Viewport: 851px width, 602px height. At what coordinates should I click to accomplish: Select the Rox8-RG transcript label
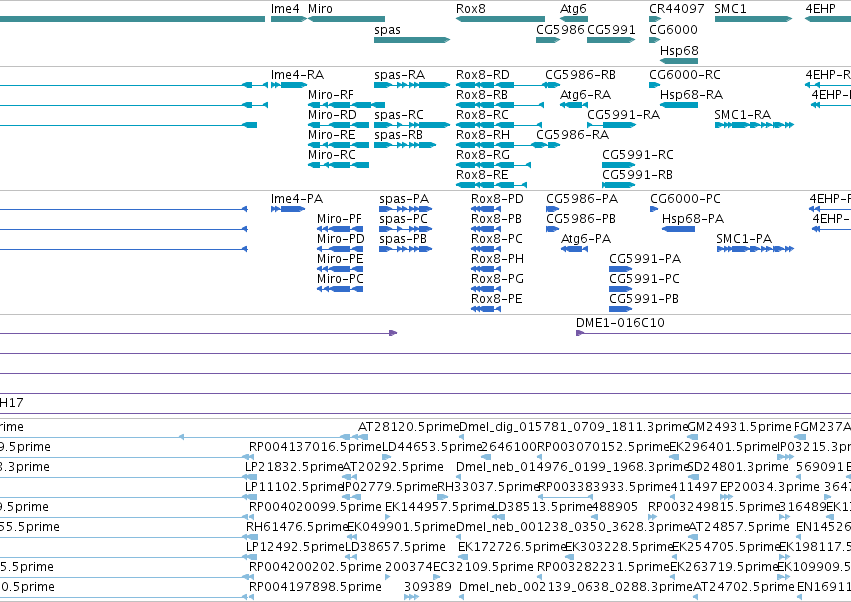(483, 155)
